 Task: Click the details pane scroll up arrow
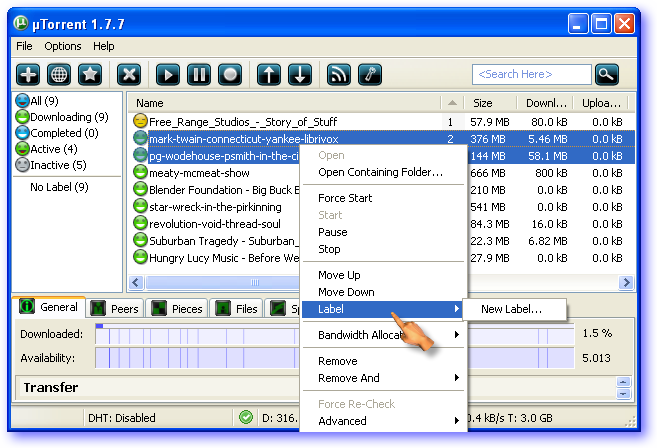pyautogui.click(x=623, y=382)
